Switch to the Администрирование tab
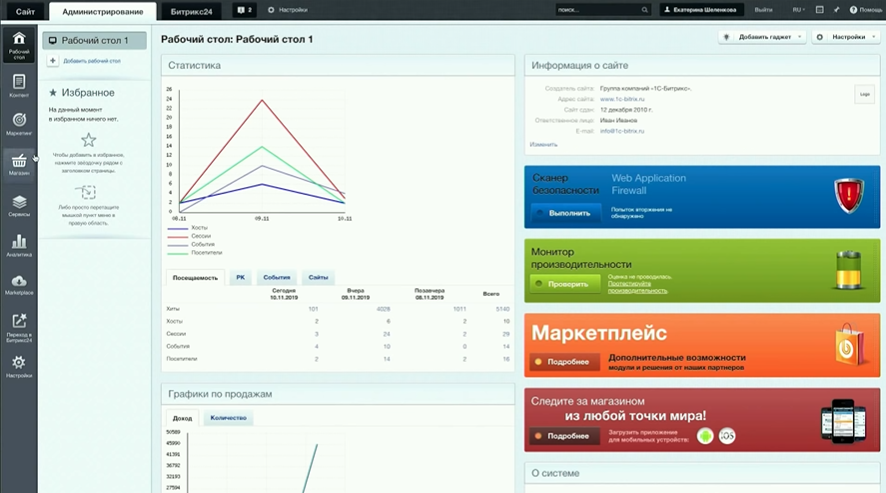This screenshot has width=886, height=493. pos(102,11)
